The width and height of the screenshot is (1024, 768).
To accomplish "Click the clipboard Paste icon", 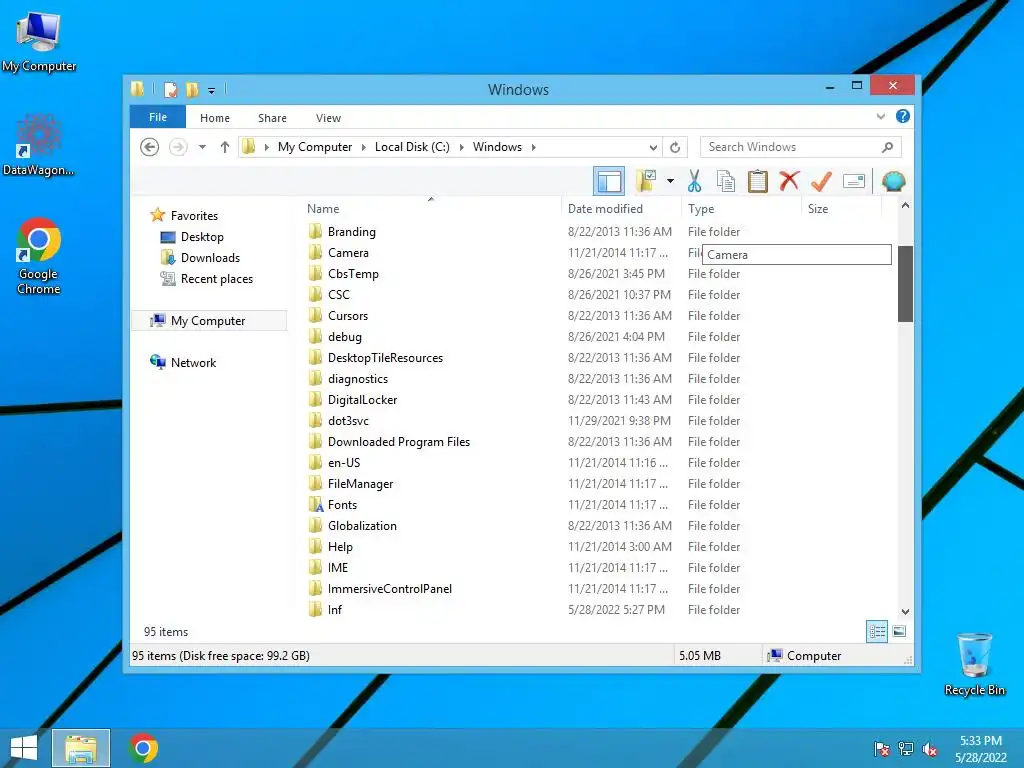I will [758, 182].
